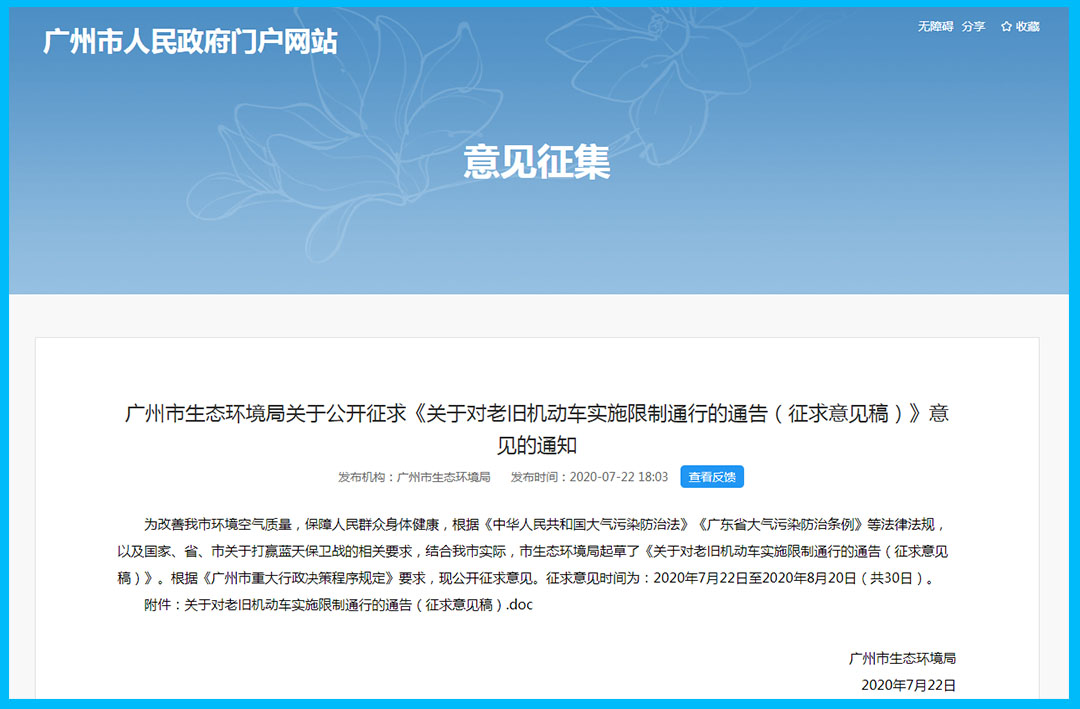Image resolution: width=1080 pixels, height=709 pixels.
Task: Click the consultation period text 2020年7月22日至2020年8月20日
Action: pos(775,578)
